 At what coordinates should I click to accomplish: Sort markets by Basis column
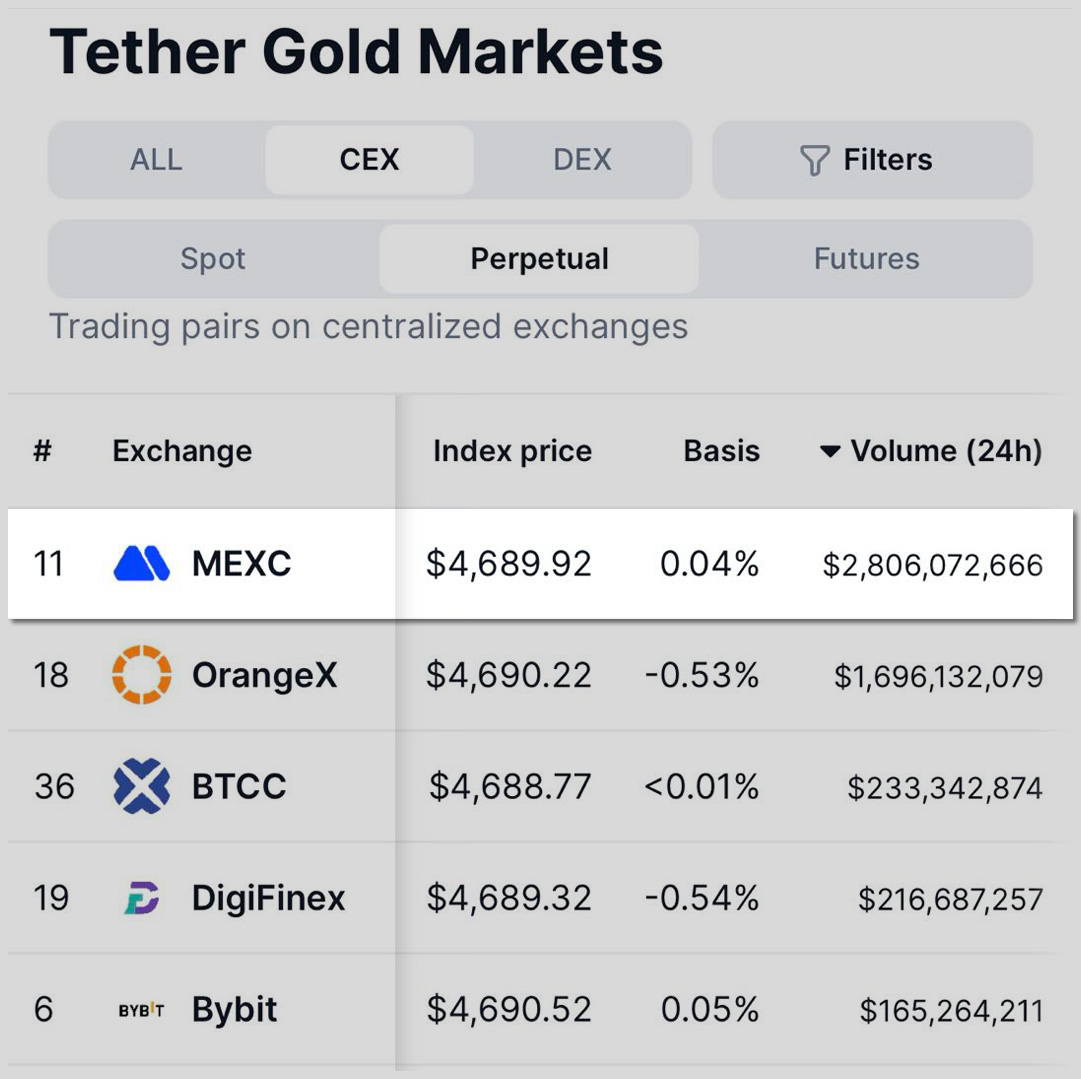pos(721,451)
